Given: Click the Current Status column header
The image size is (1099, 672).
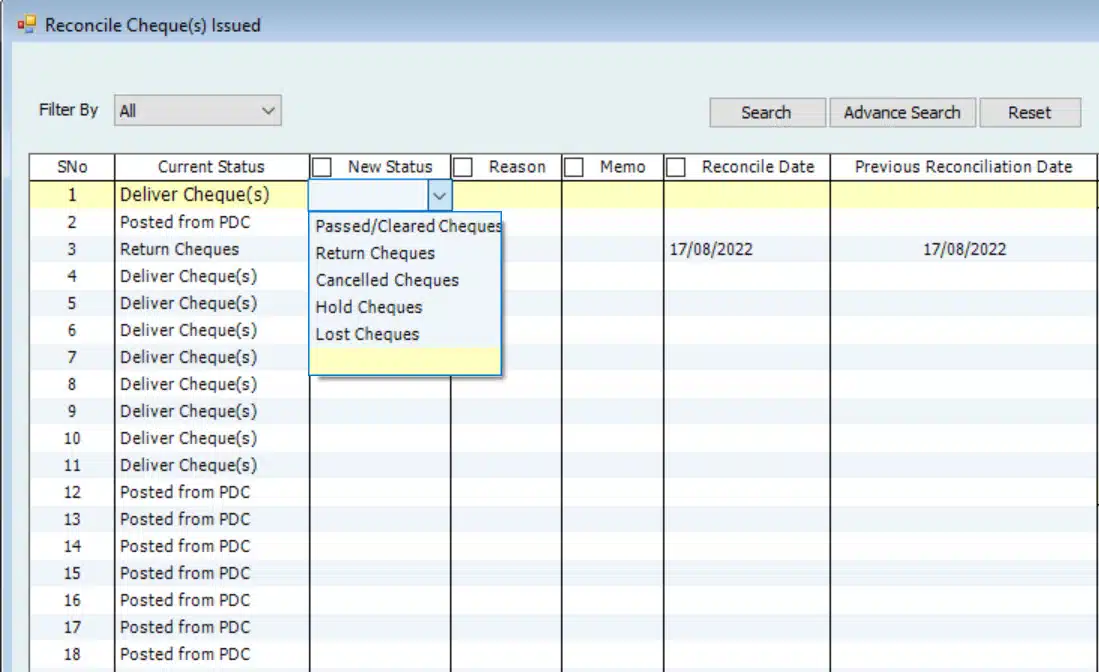Looking at the screenshot, I should tap(211, 167).
